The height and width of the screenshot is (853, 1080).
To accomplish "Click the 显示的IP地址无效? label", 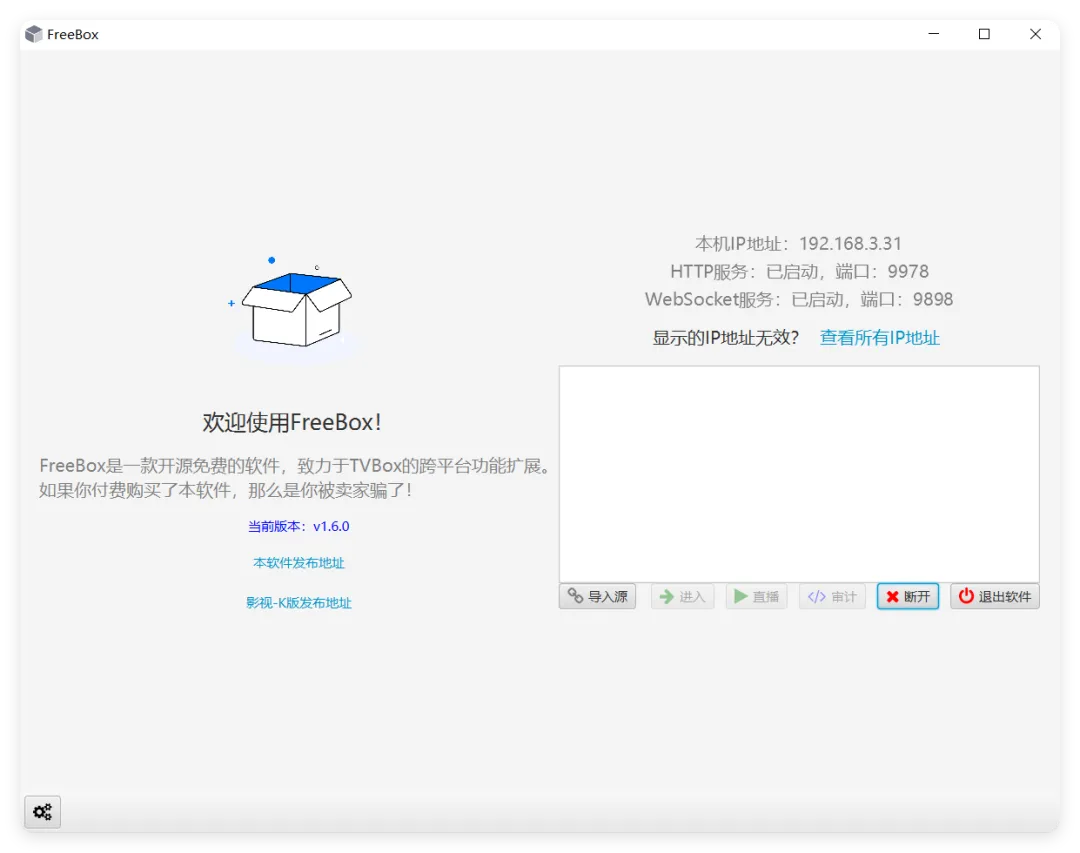I will click(x=725, y=338).
